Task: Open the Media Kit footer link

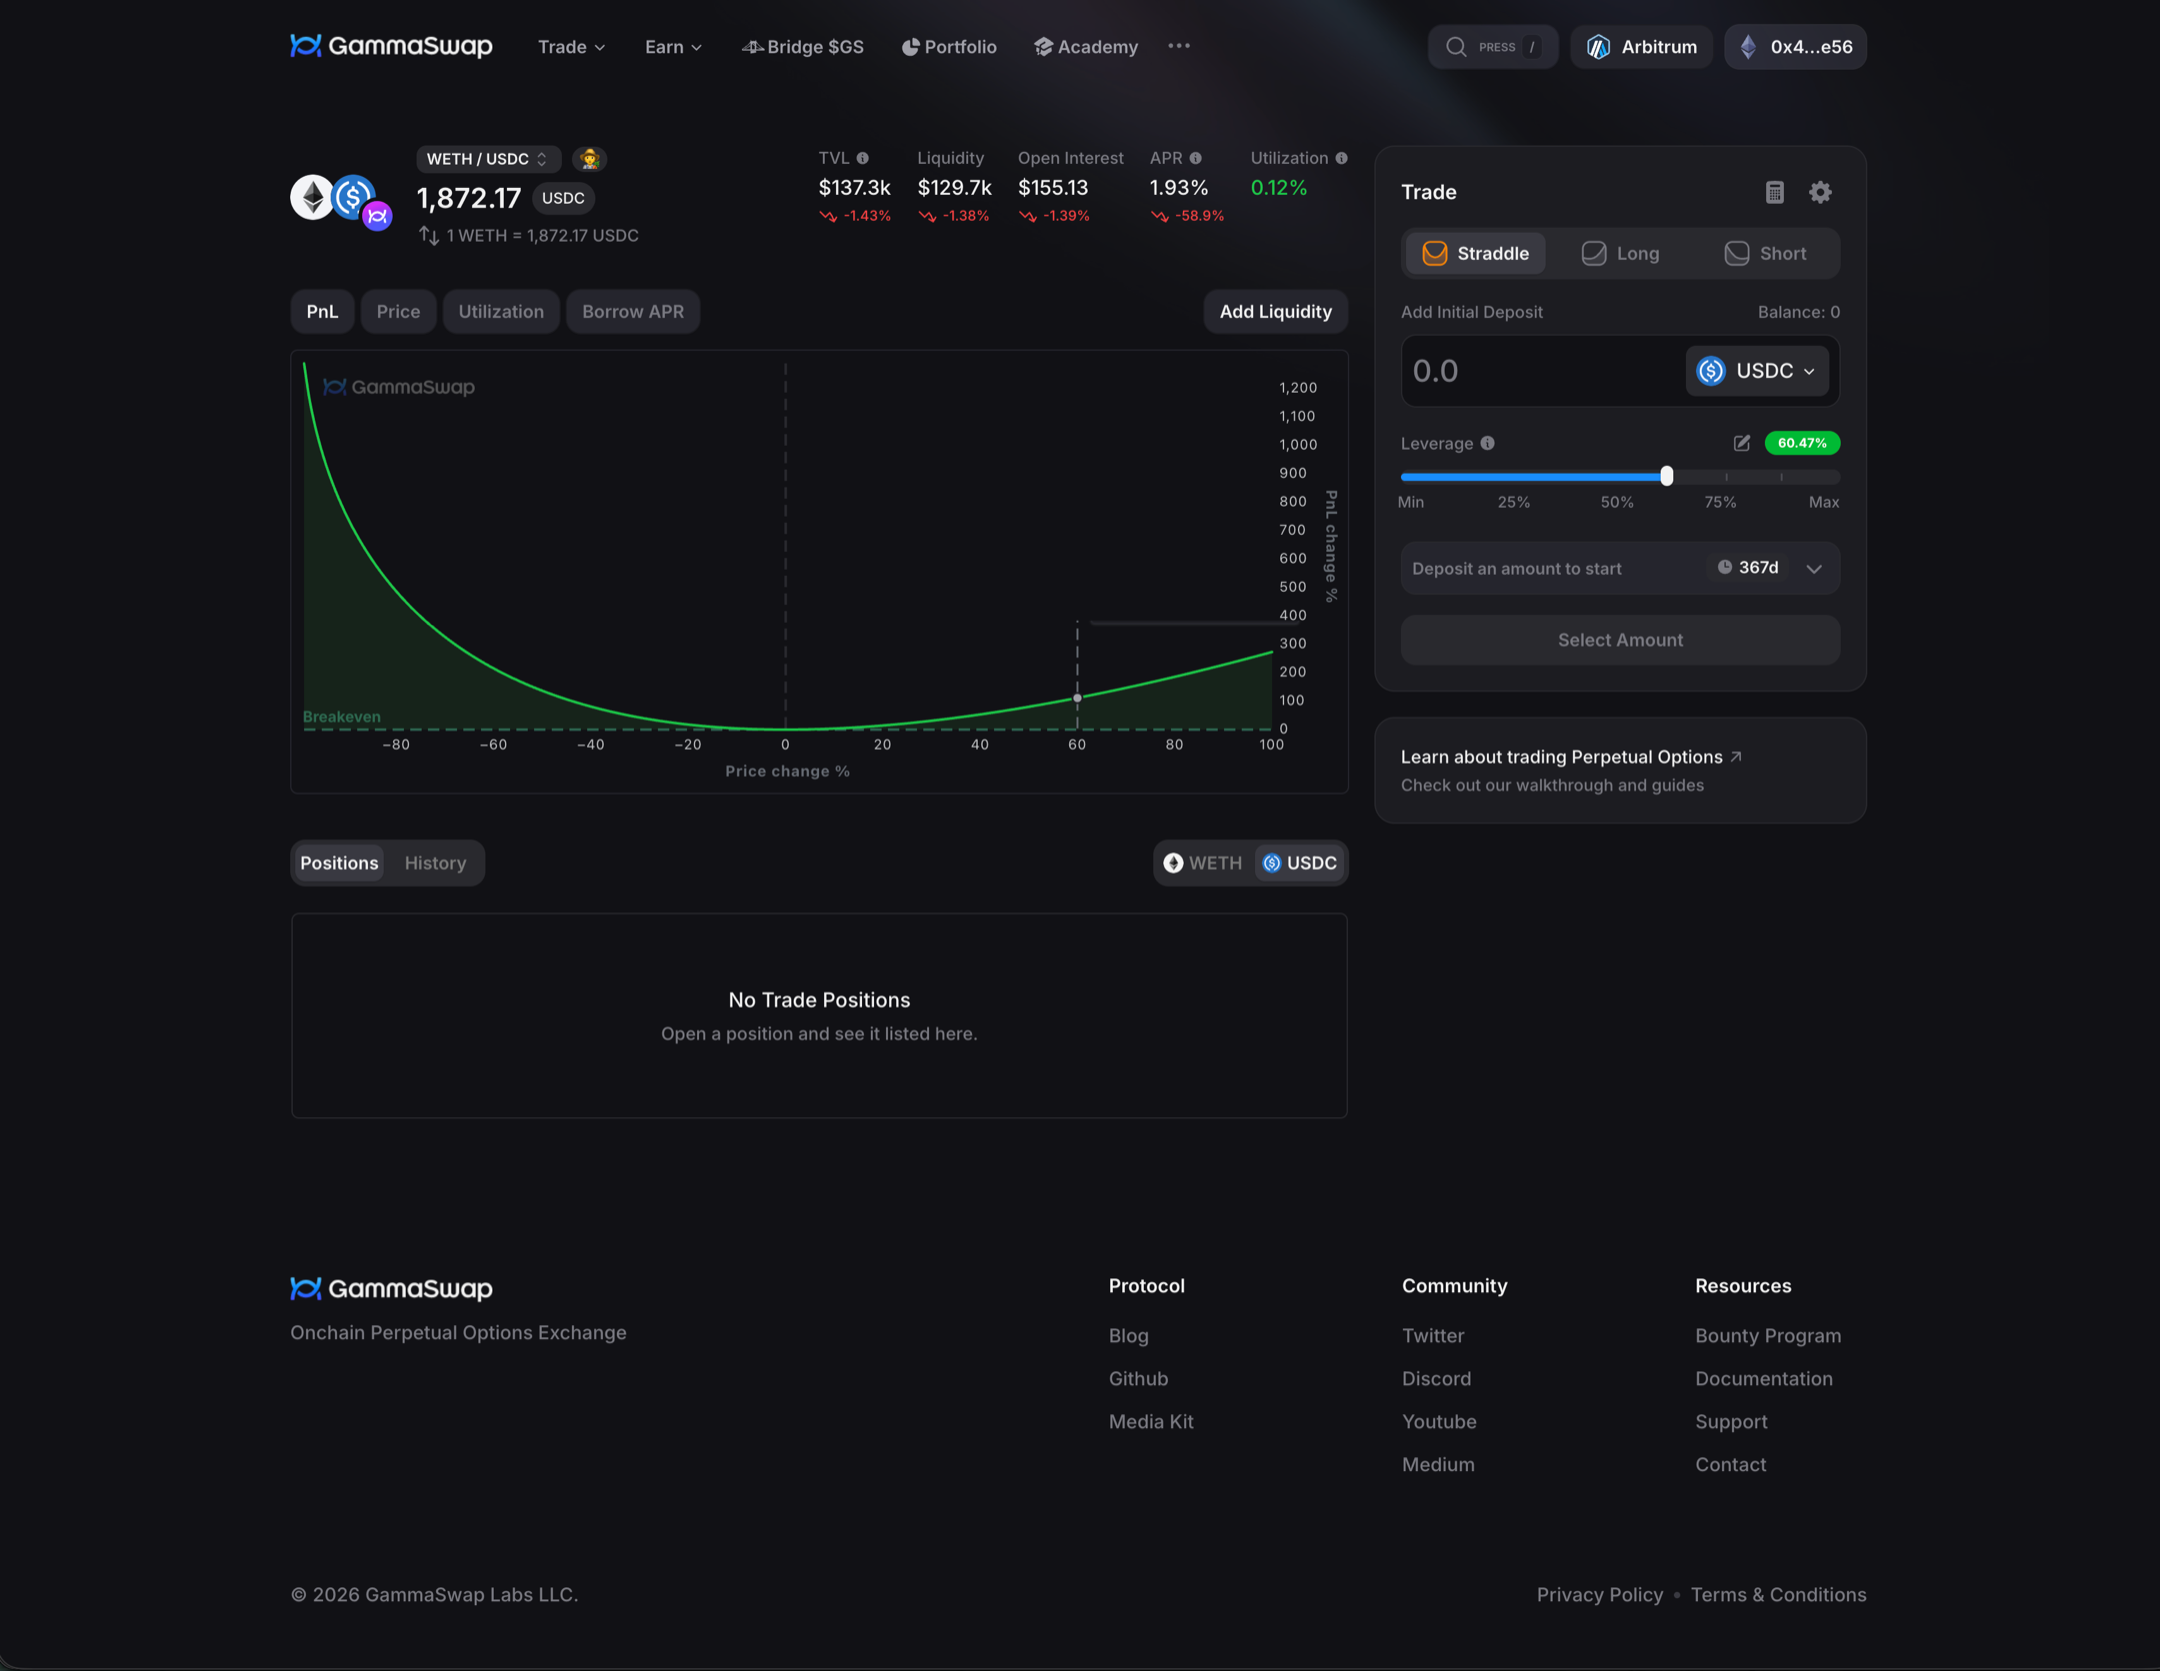Action: 1150,1421
